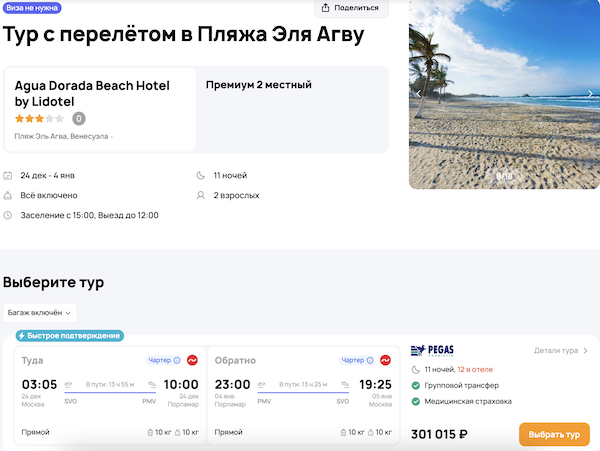Click the Pegas tour operator logo
Screen dimensions: 600x451
point(432,351)
